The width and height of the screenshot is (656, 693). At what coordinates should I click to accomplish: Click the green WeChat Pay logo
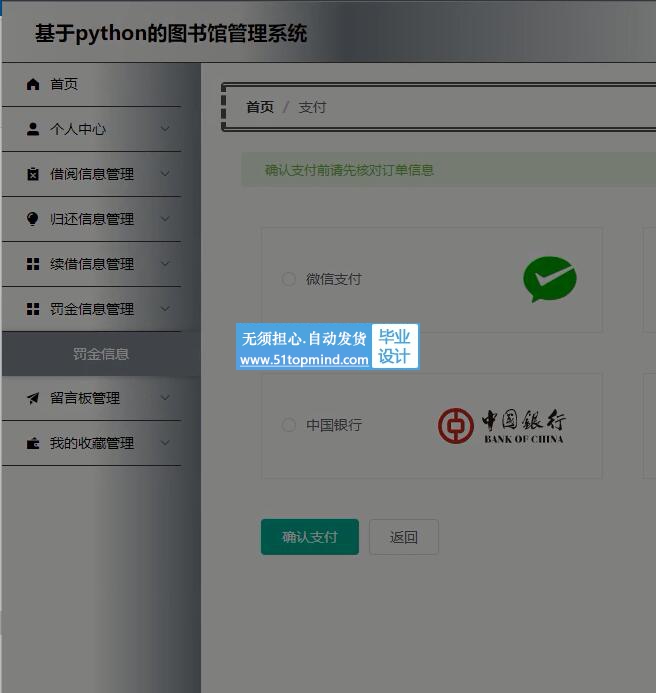tap(550, 279)
